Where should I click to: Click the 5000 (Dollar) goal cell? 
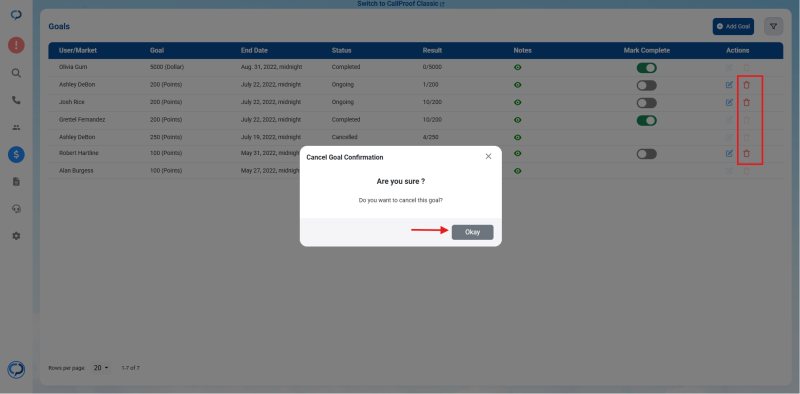[x=167, y=67]
